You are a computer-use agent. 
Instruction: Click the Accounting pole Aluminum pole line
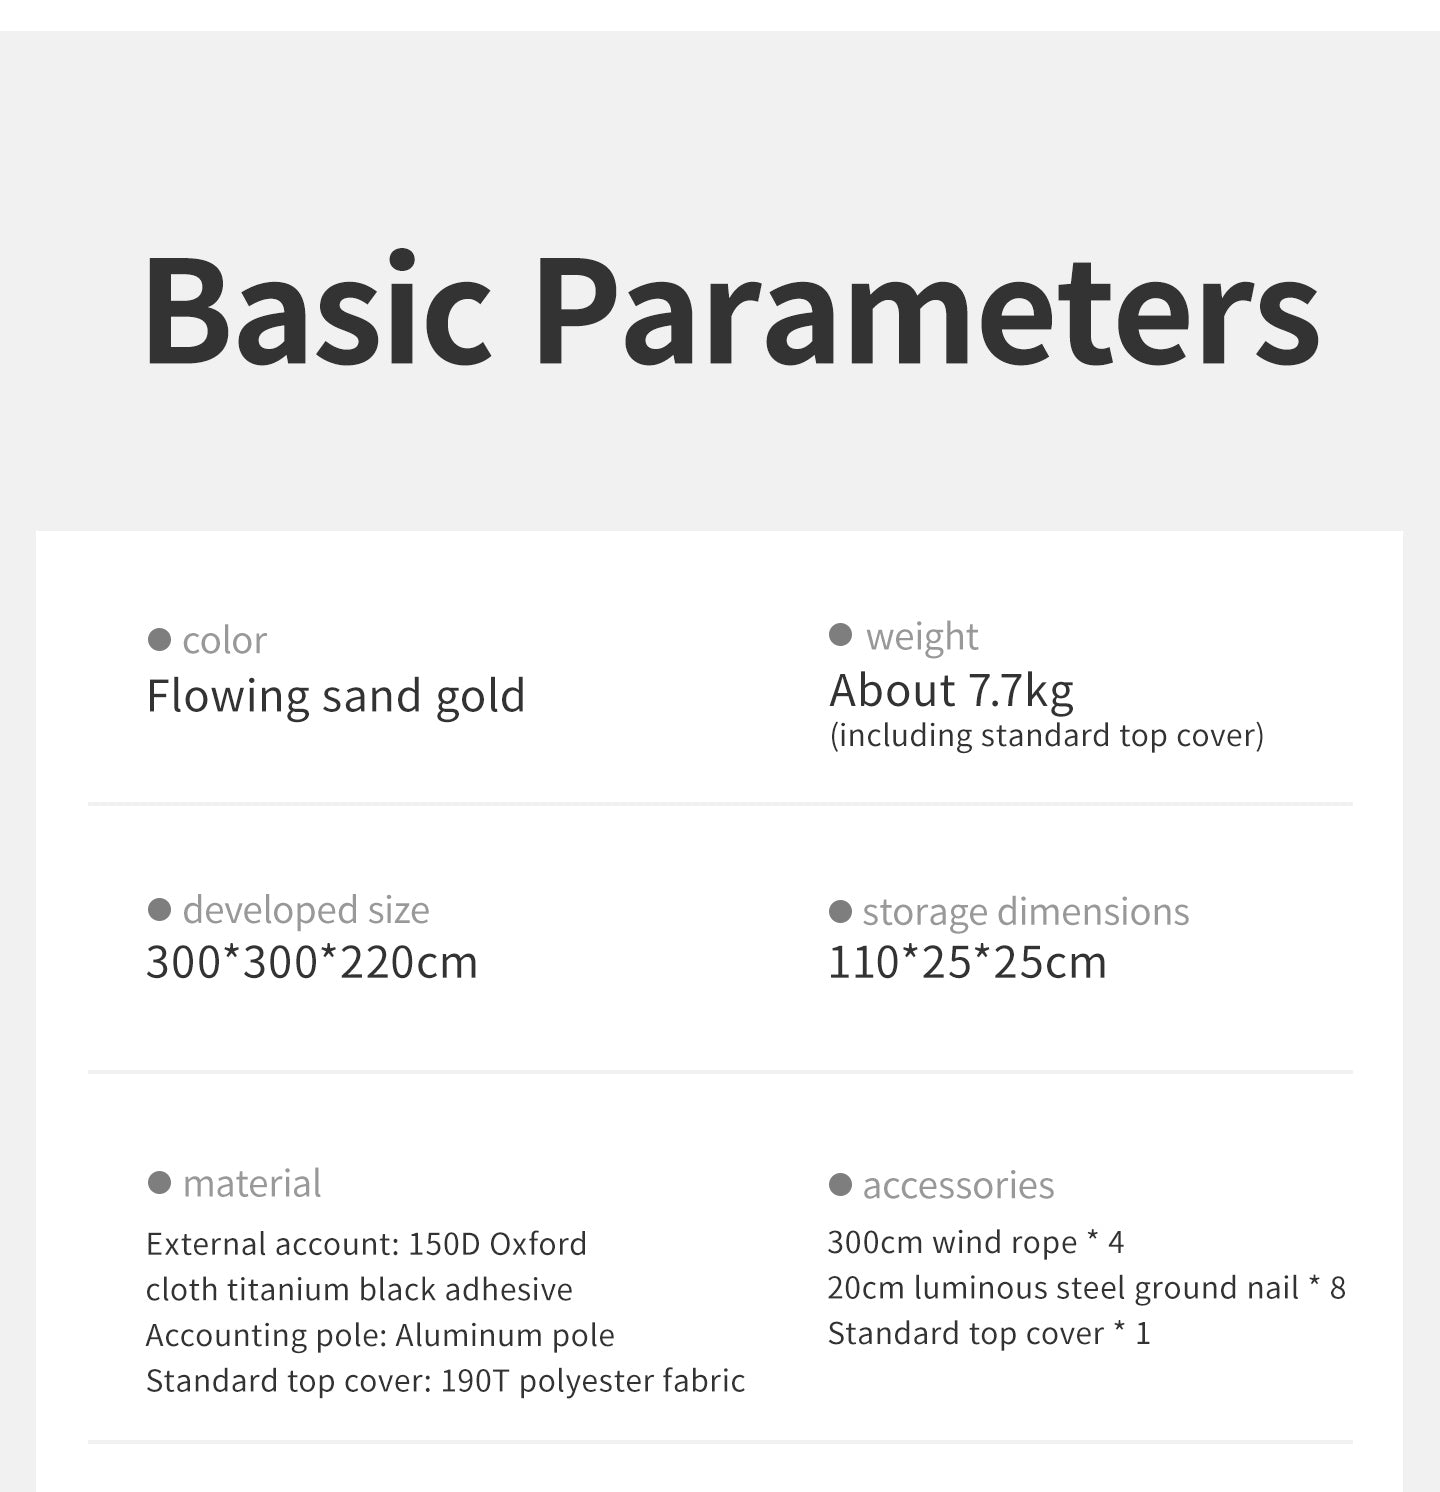coord(380,1335)
